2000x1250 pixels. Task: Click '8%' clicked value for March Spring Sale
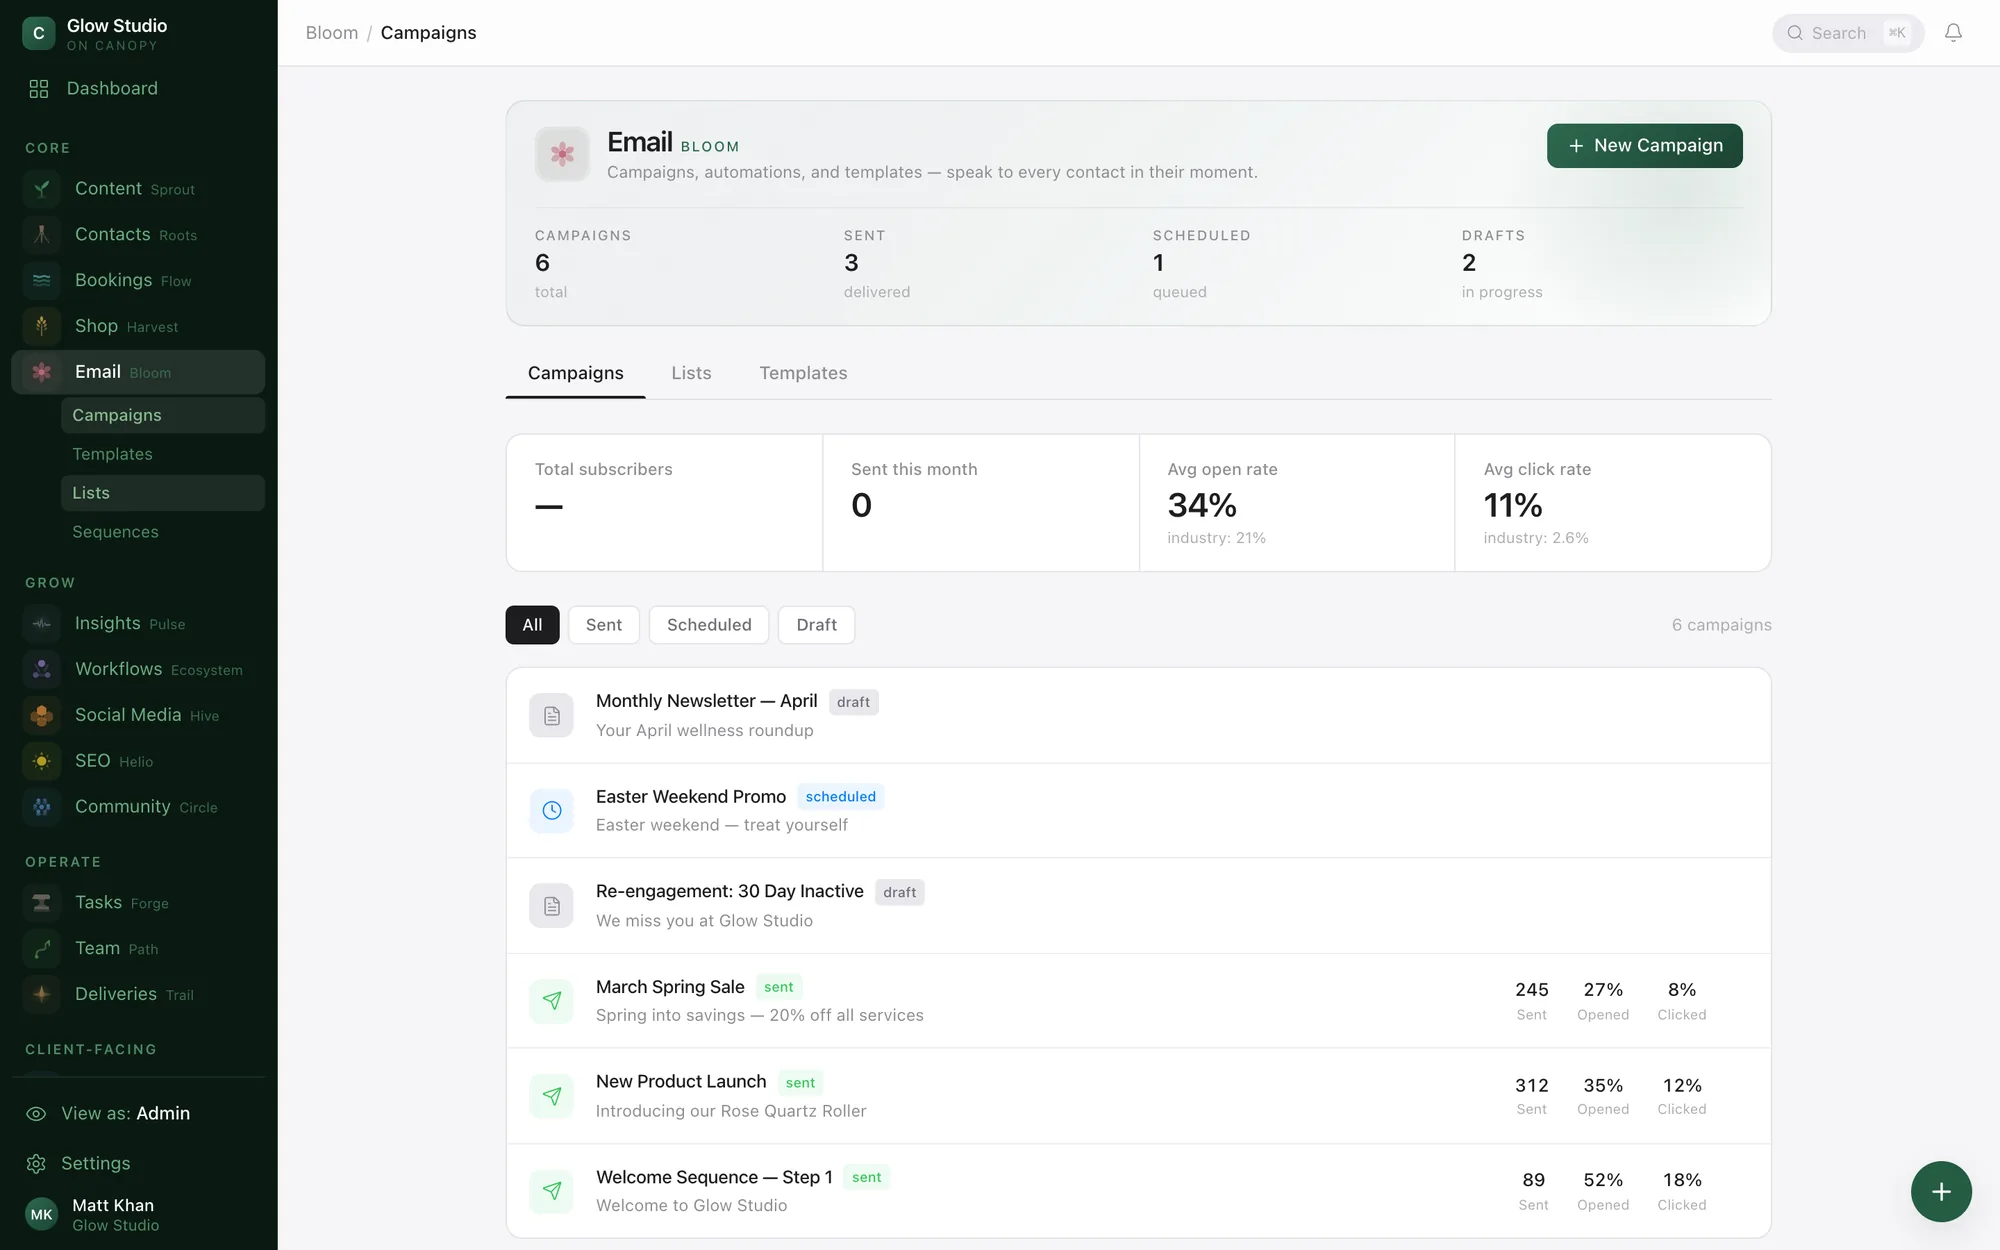1682,990
